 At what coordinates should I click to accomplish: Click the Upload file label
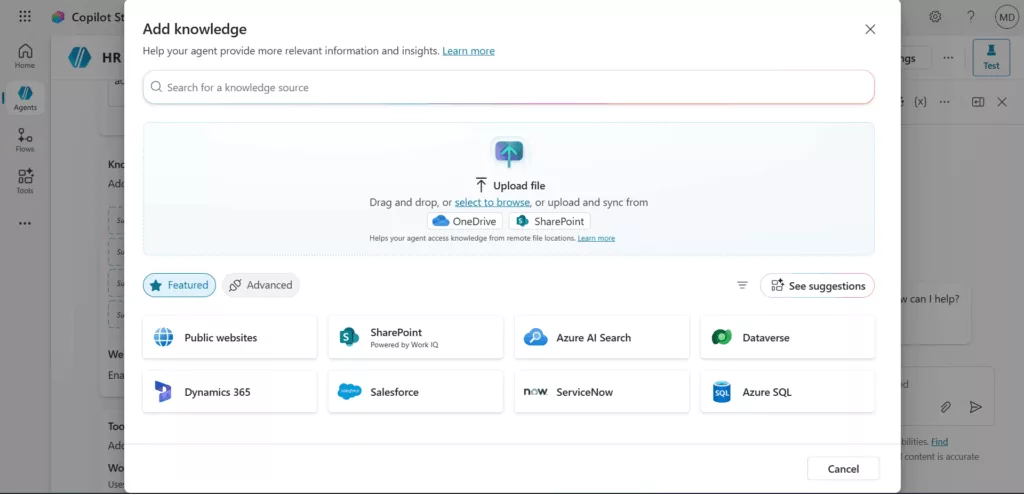pyautogui.click(x=519, y=186)
